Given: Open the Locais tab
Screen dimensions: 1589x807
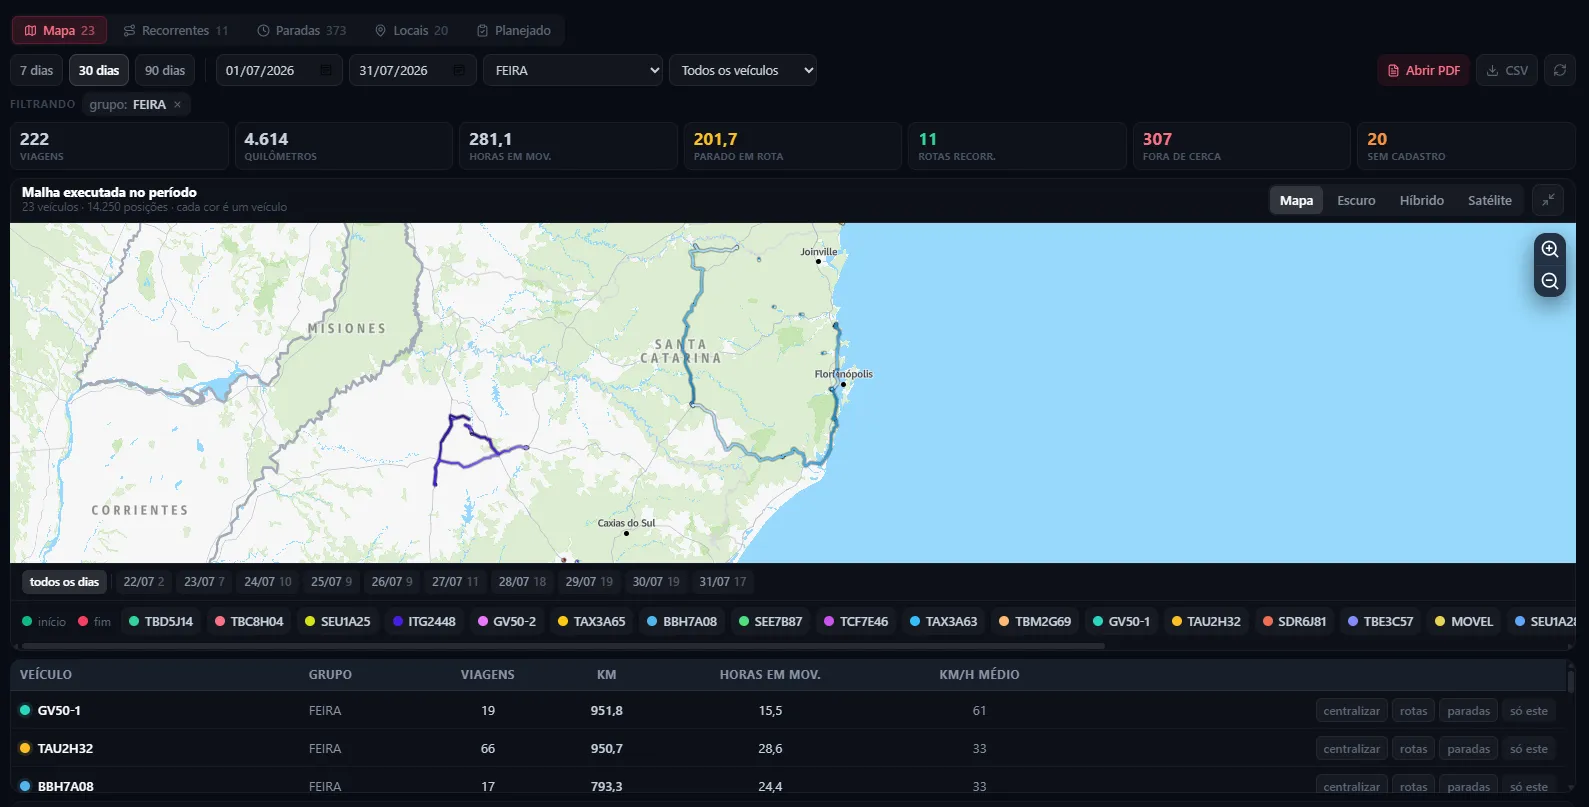Looking at the screenshot, I should pos(411,30).
